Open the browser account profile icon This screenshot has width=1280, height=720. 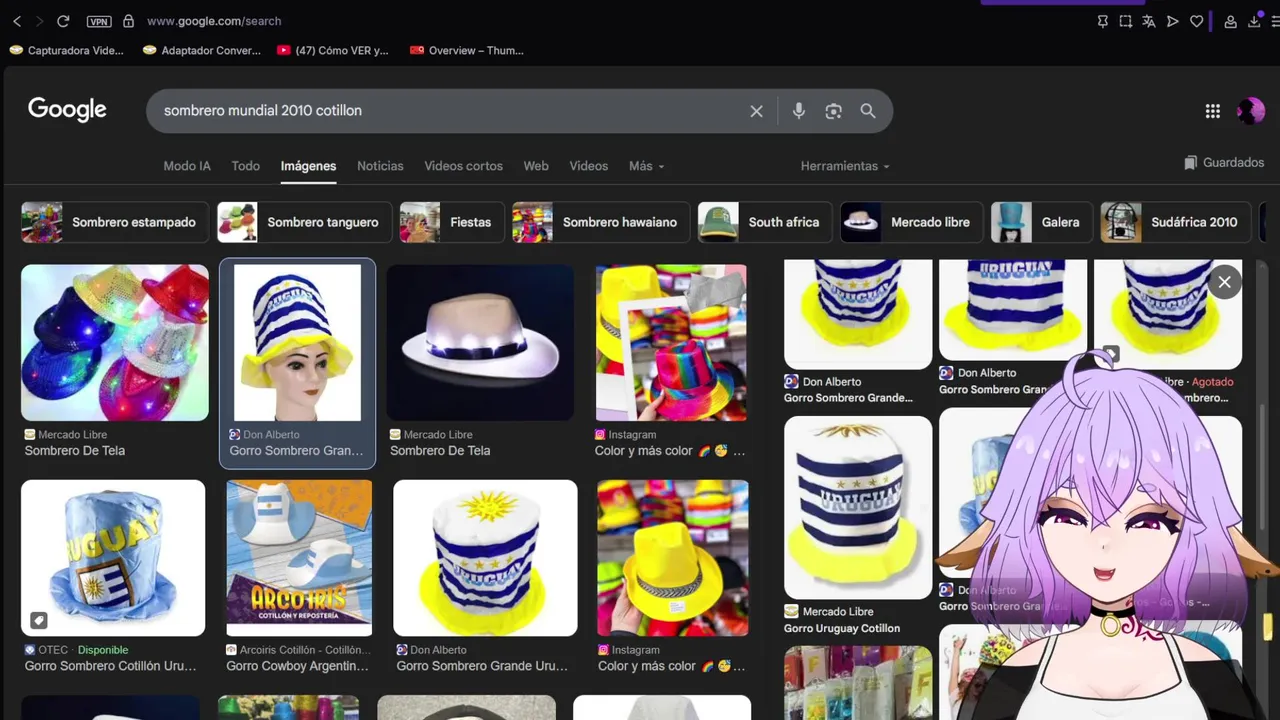click(1231, 21)
